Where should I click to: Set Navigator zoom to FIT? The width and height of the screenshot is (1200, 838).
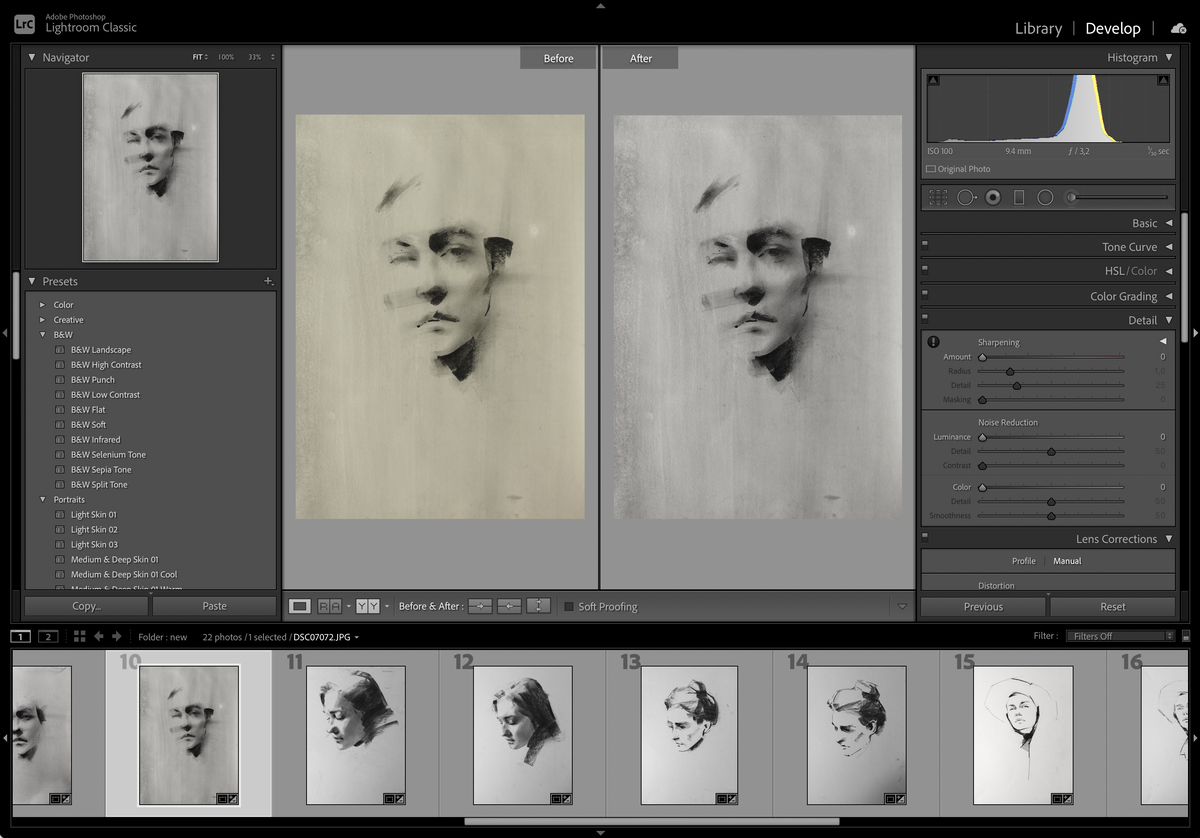(199, 57)
